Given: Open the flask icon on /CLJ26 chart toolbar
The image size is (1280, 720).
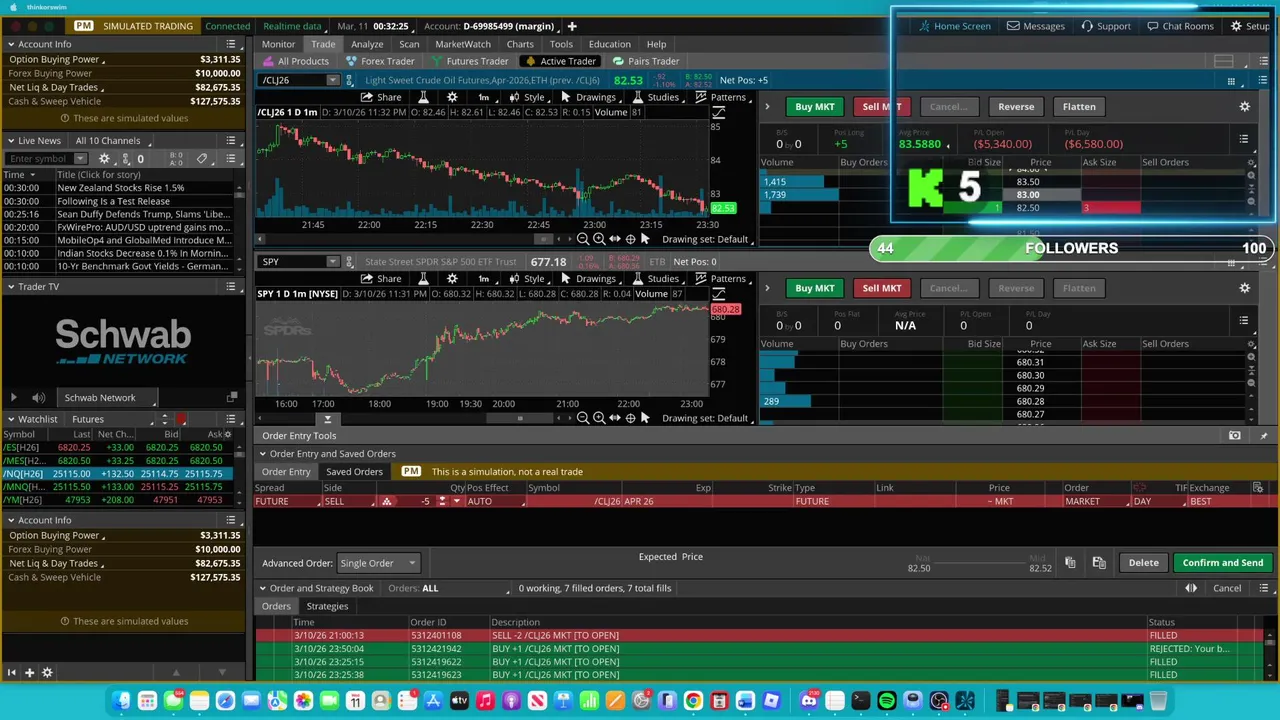Looking at the screenshot, I should pos(423,97).
